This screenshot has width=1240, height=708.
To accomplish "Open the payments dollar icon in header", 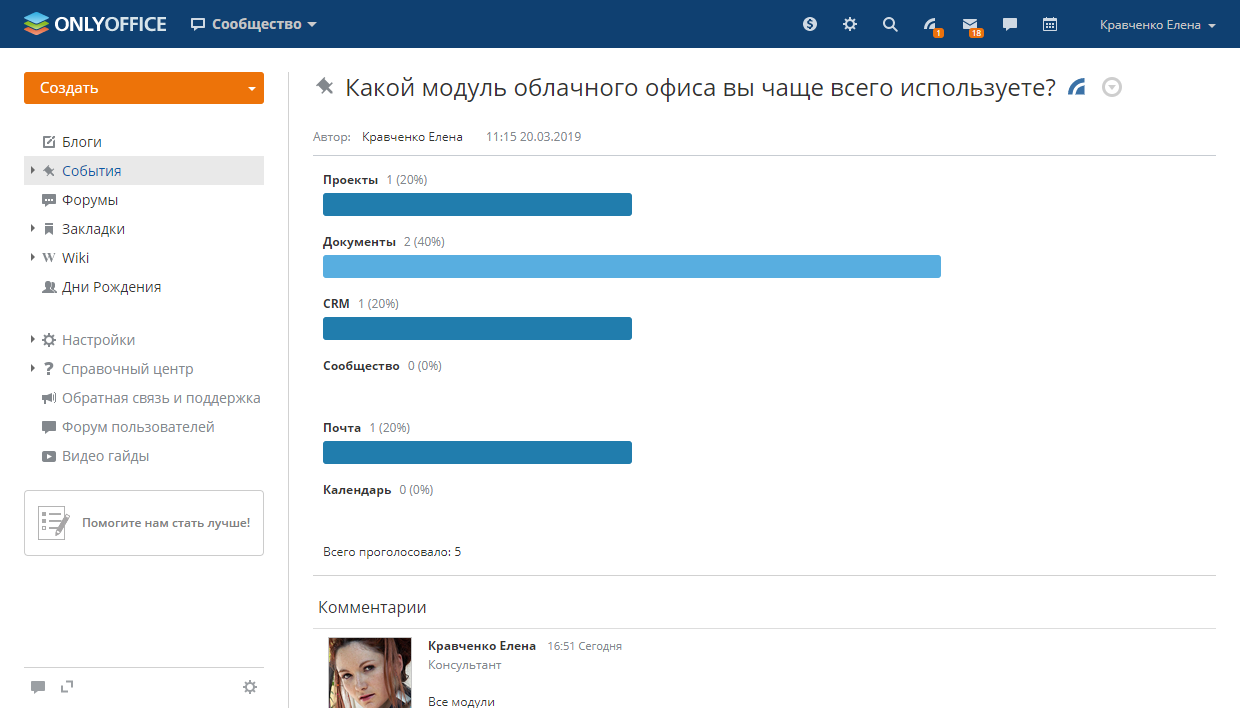I will [810, 24].
